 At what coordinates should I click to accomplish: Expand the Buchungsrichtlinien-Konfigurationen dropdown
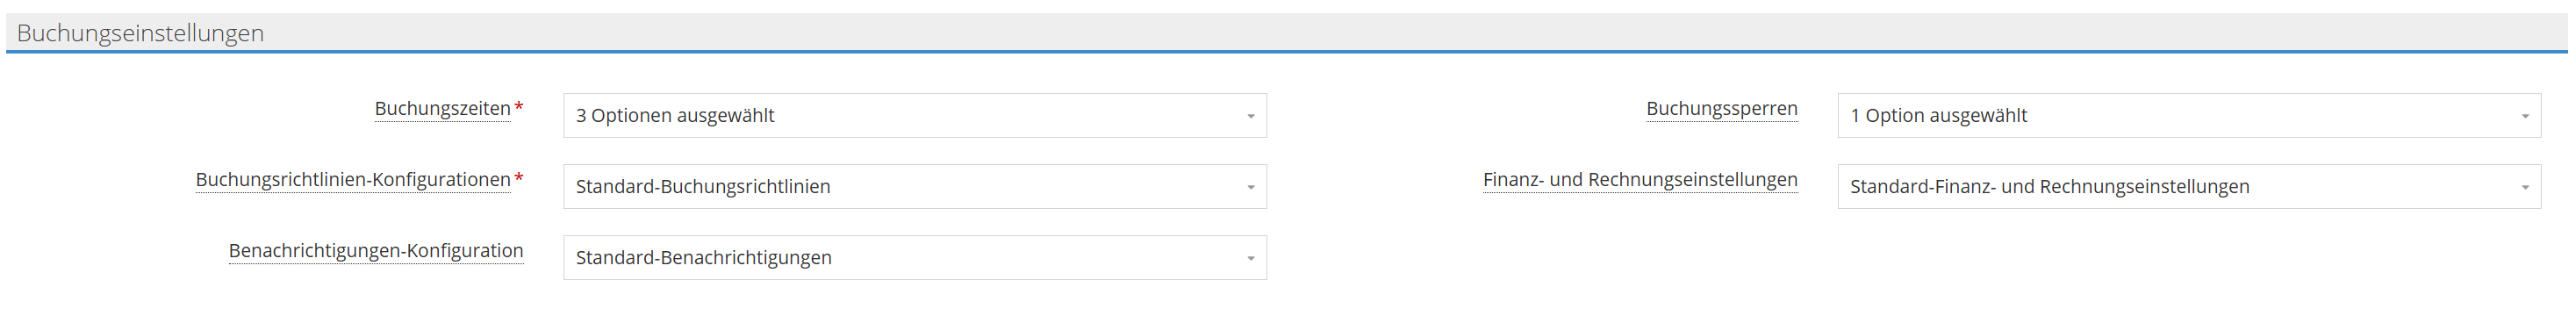pyautogui.click(x=915, y=186)
